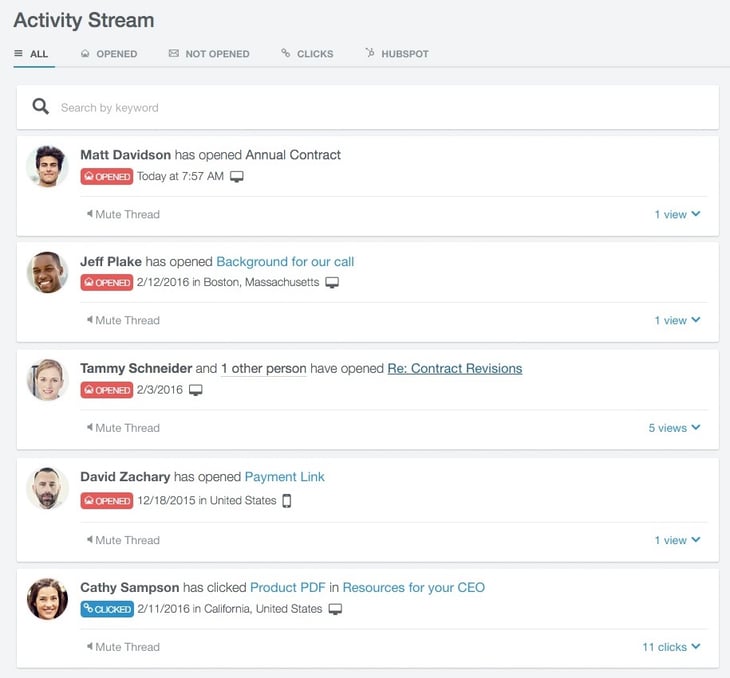Click Jeff Plake's profile photo
This screenshot has height=678, width=730.
point(47,272)
